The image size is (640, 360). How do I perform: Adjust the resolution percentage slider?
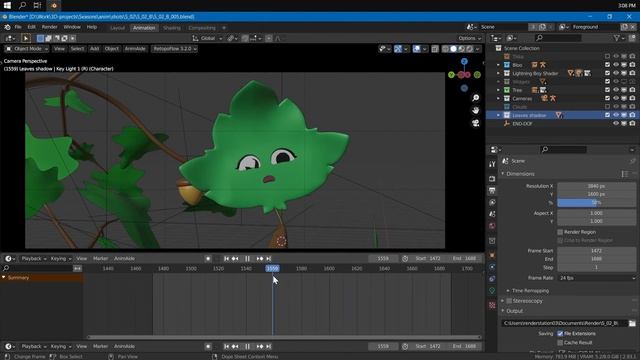(596, 202)
